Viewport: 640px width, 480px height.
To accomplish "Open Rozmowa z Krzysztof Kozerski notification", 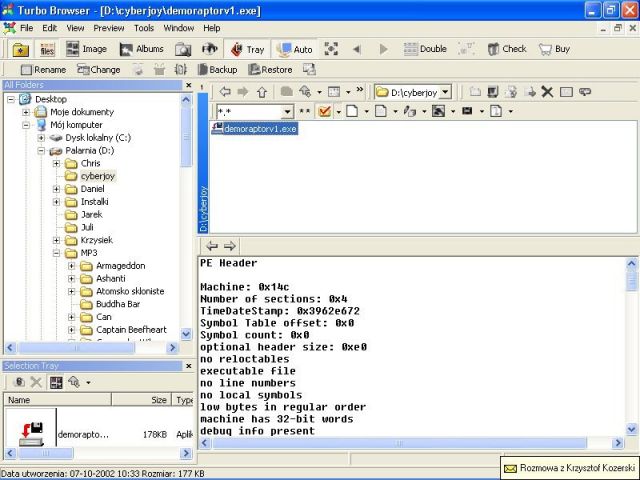I will tap(570, 468).
